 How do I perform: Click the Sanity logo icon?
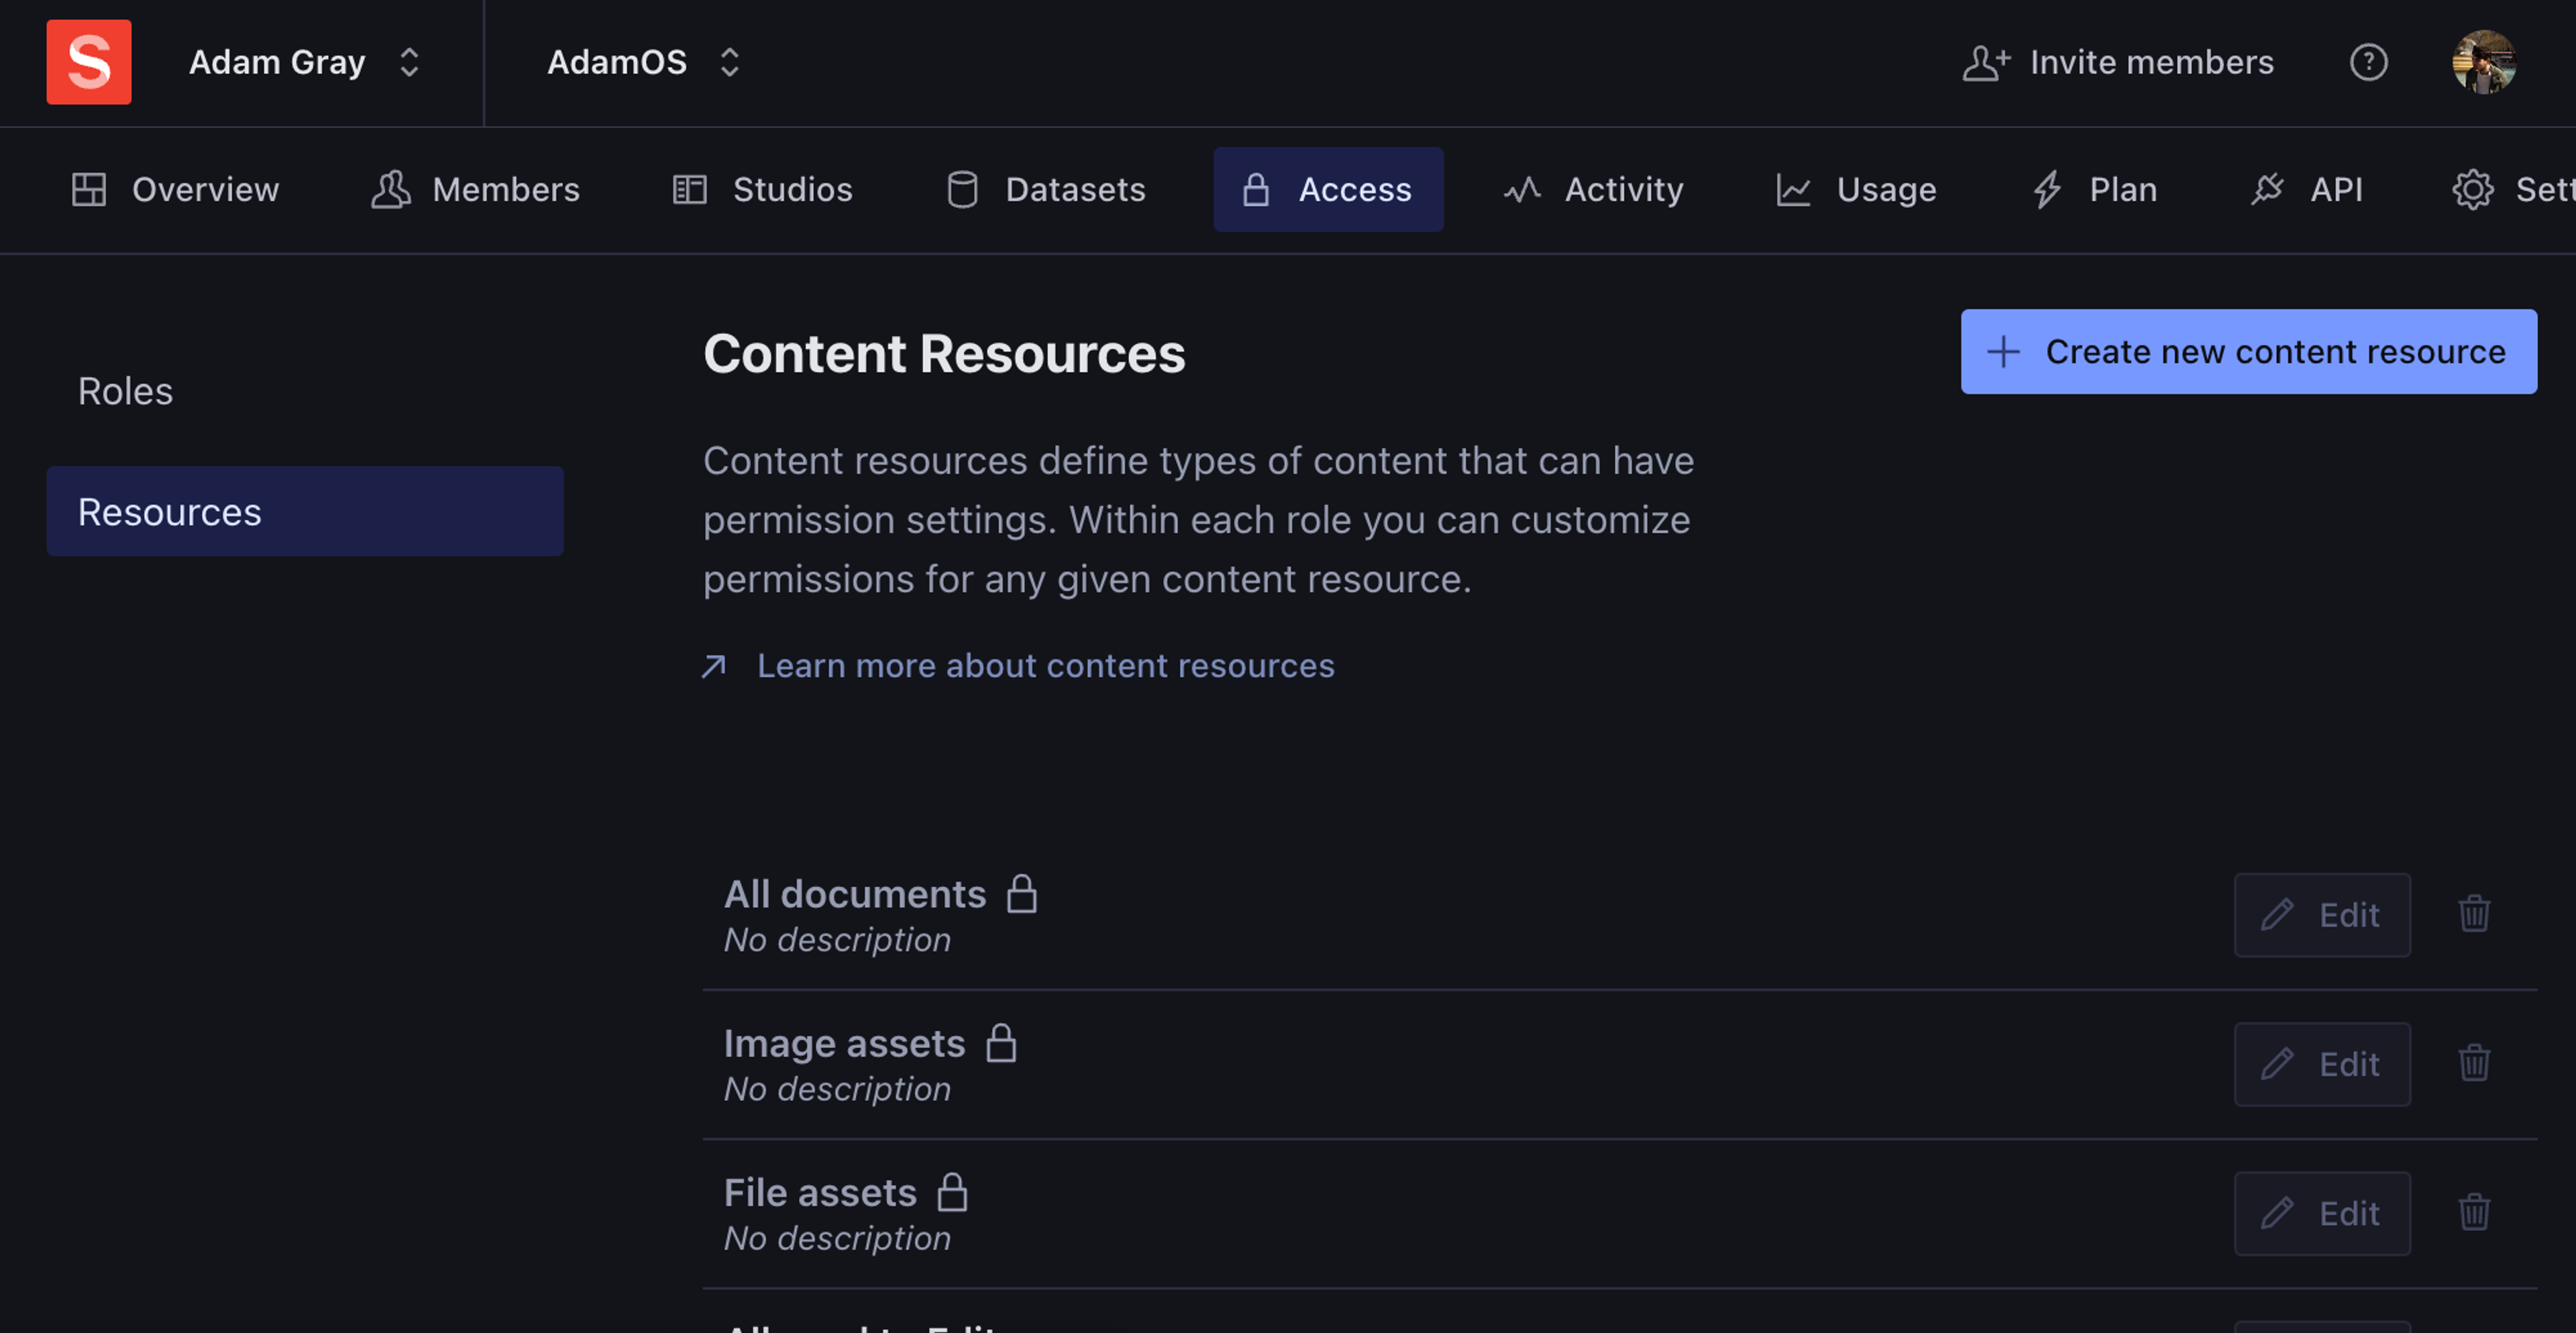[88, 62]
